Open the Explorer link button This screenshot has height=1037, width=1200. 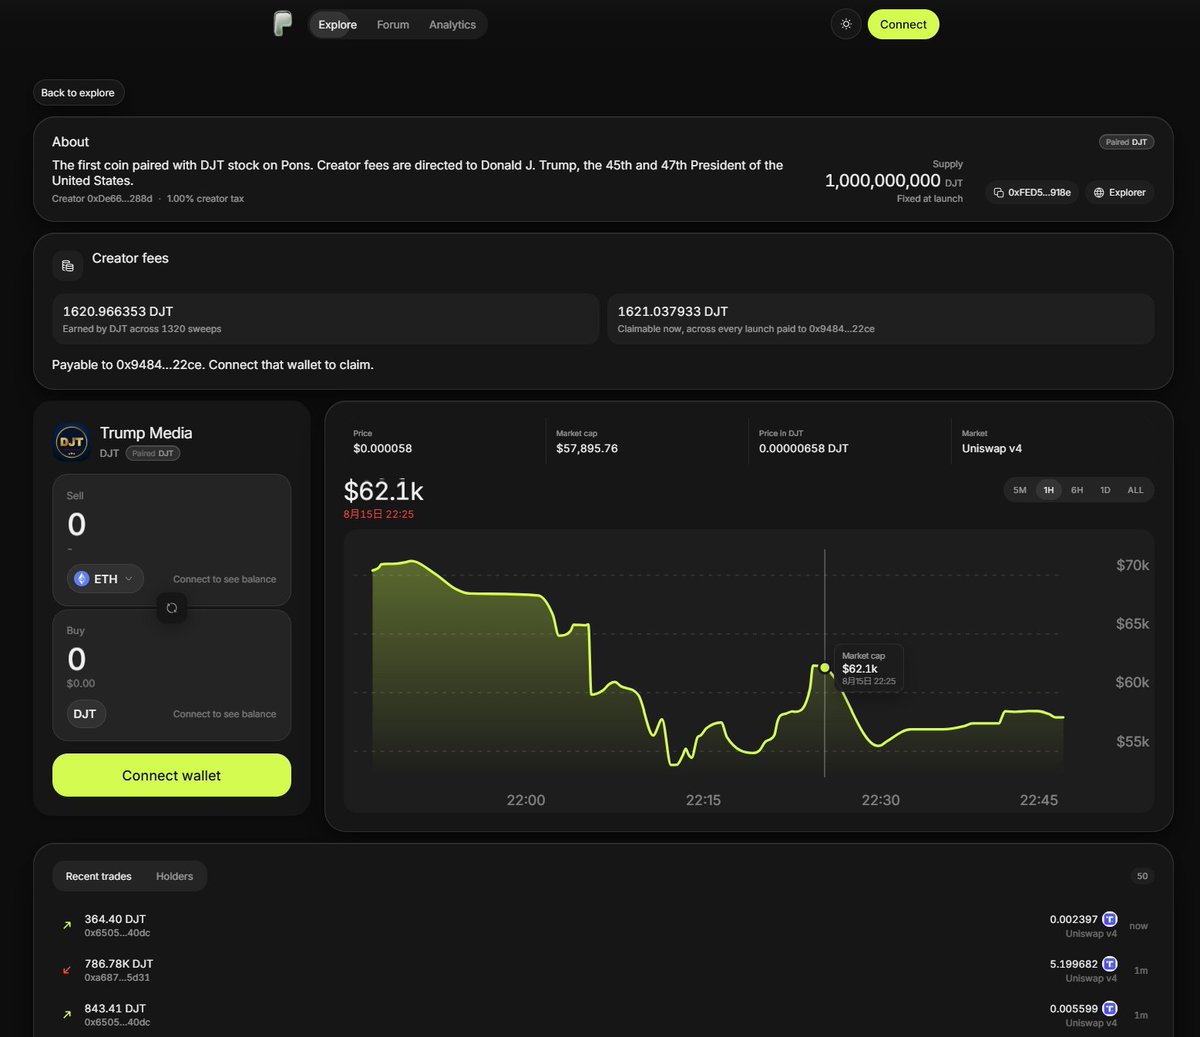click(1119, 192)
